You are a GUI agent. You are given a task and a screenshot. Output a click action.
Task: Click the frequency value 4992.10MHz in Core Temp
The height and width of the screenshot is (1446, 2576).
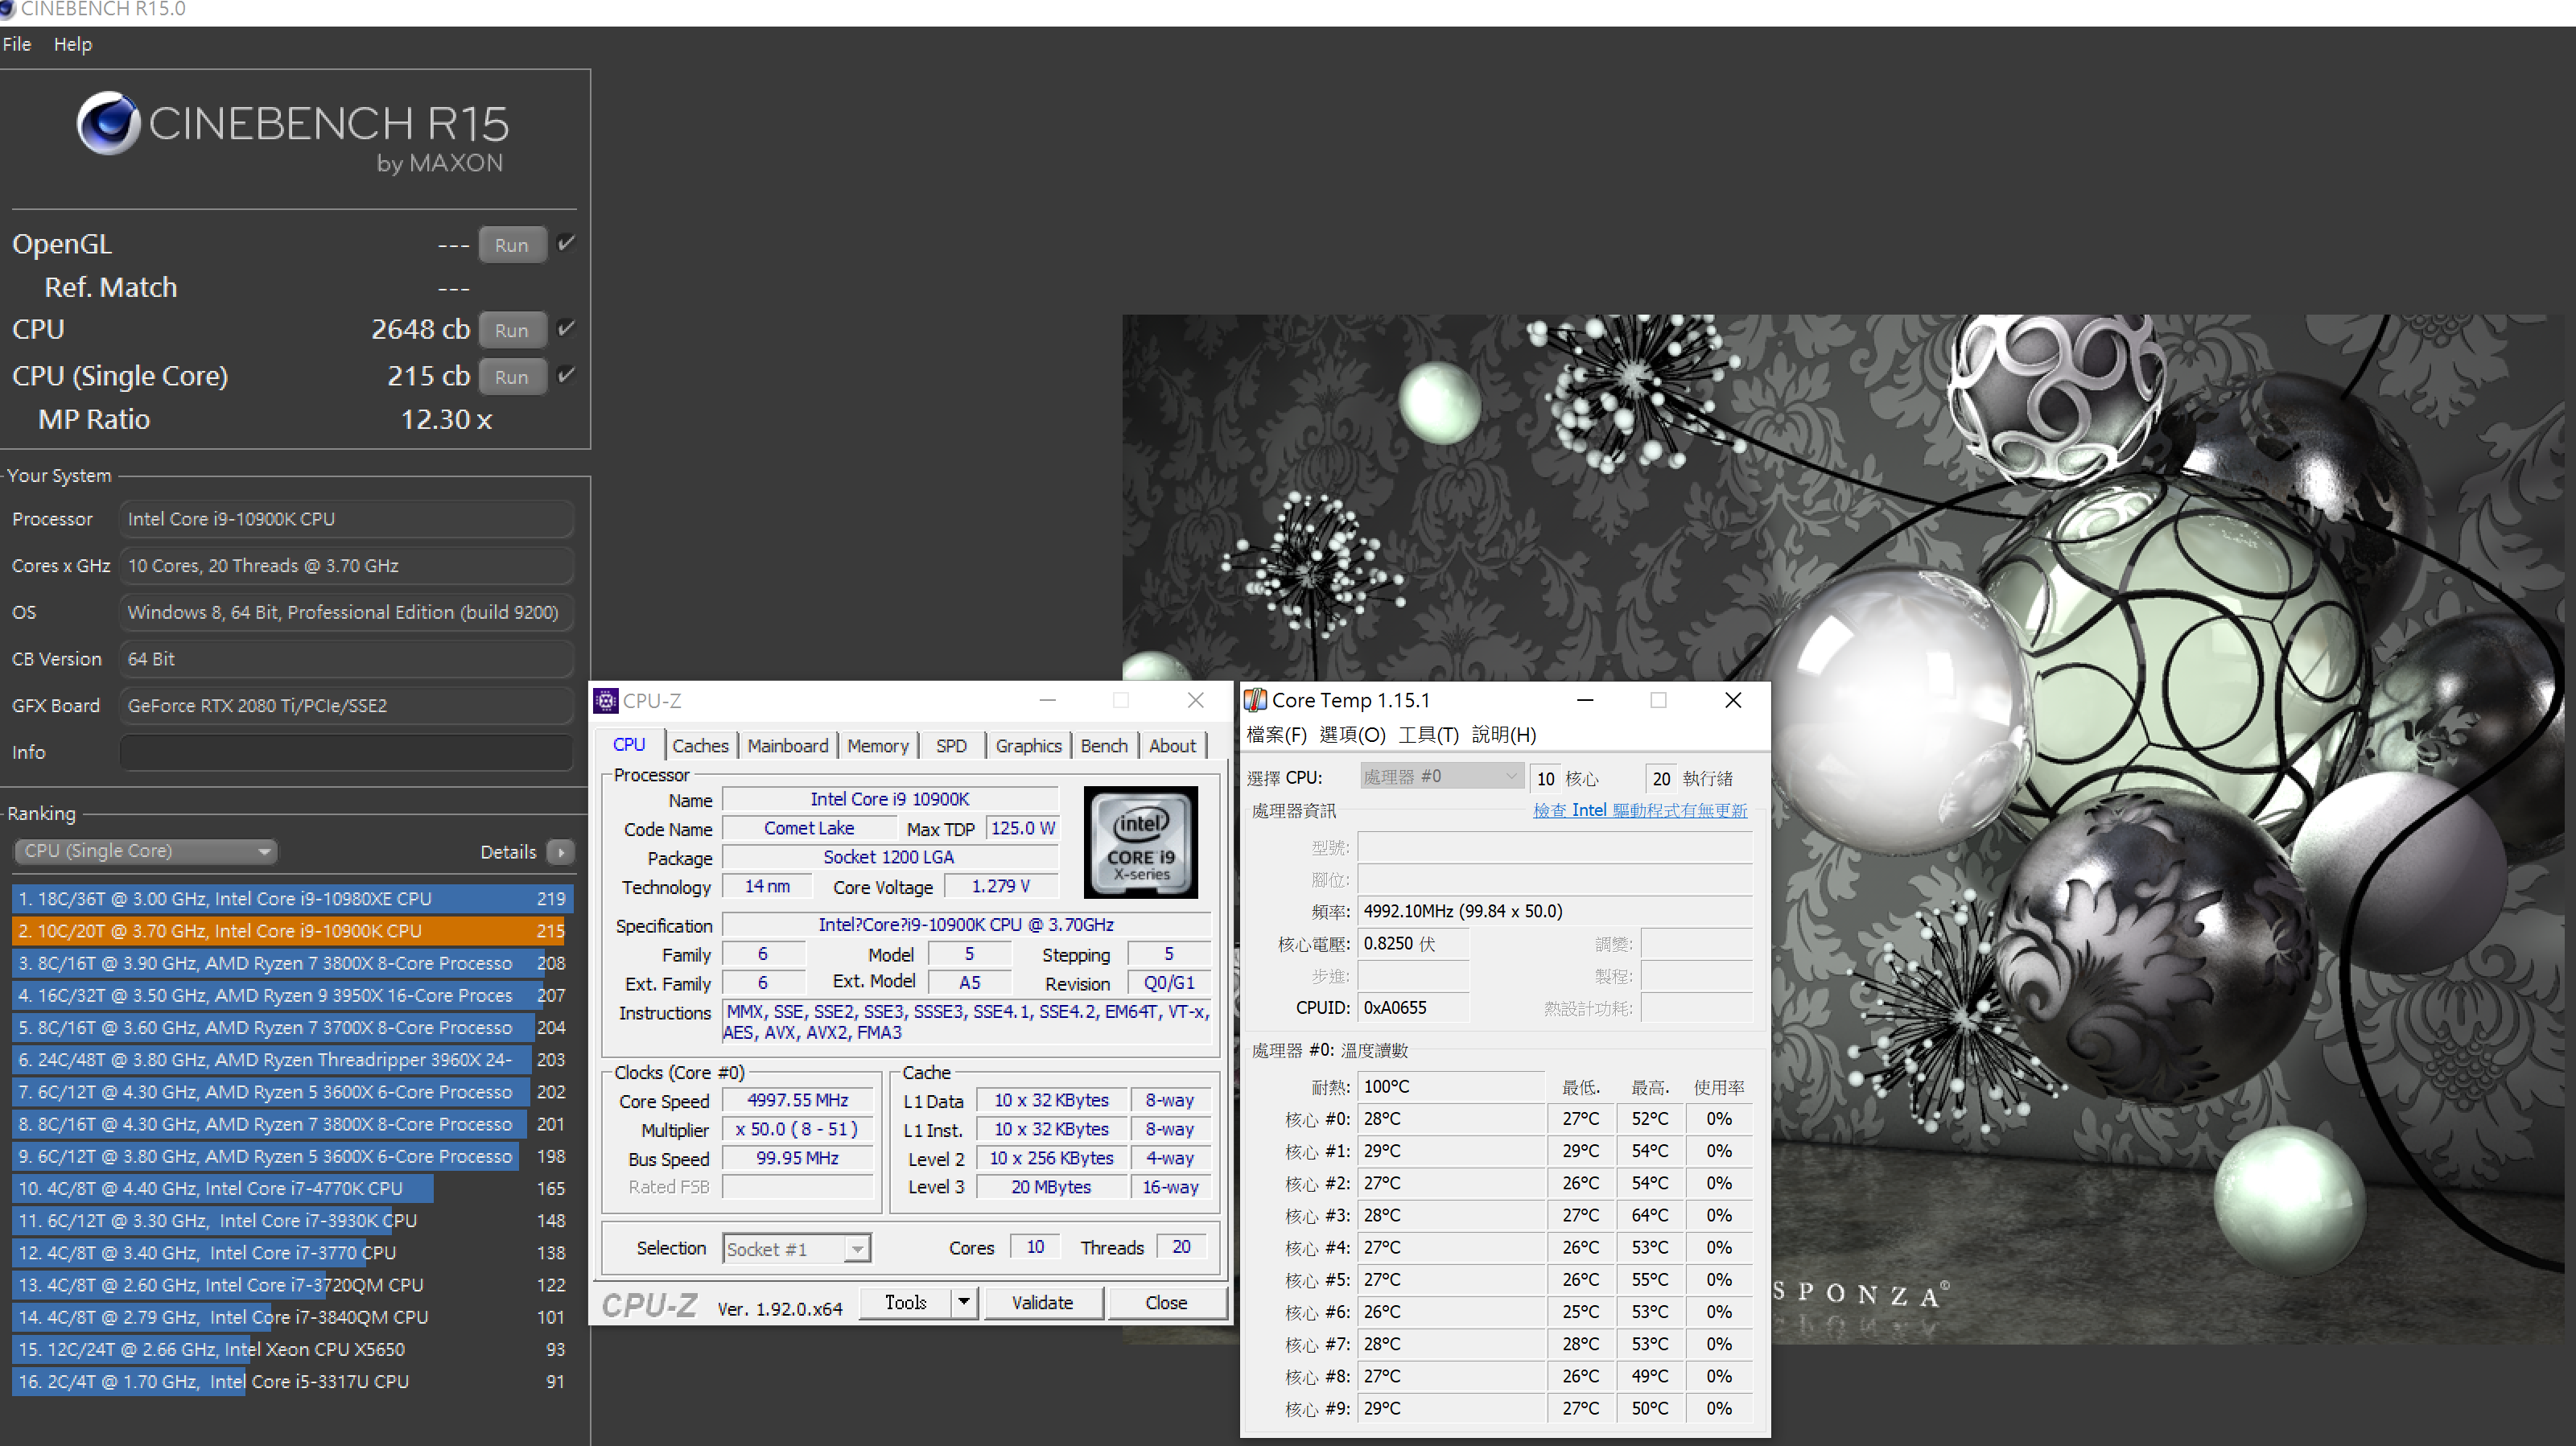coord(1555,911)
